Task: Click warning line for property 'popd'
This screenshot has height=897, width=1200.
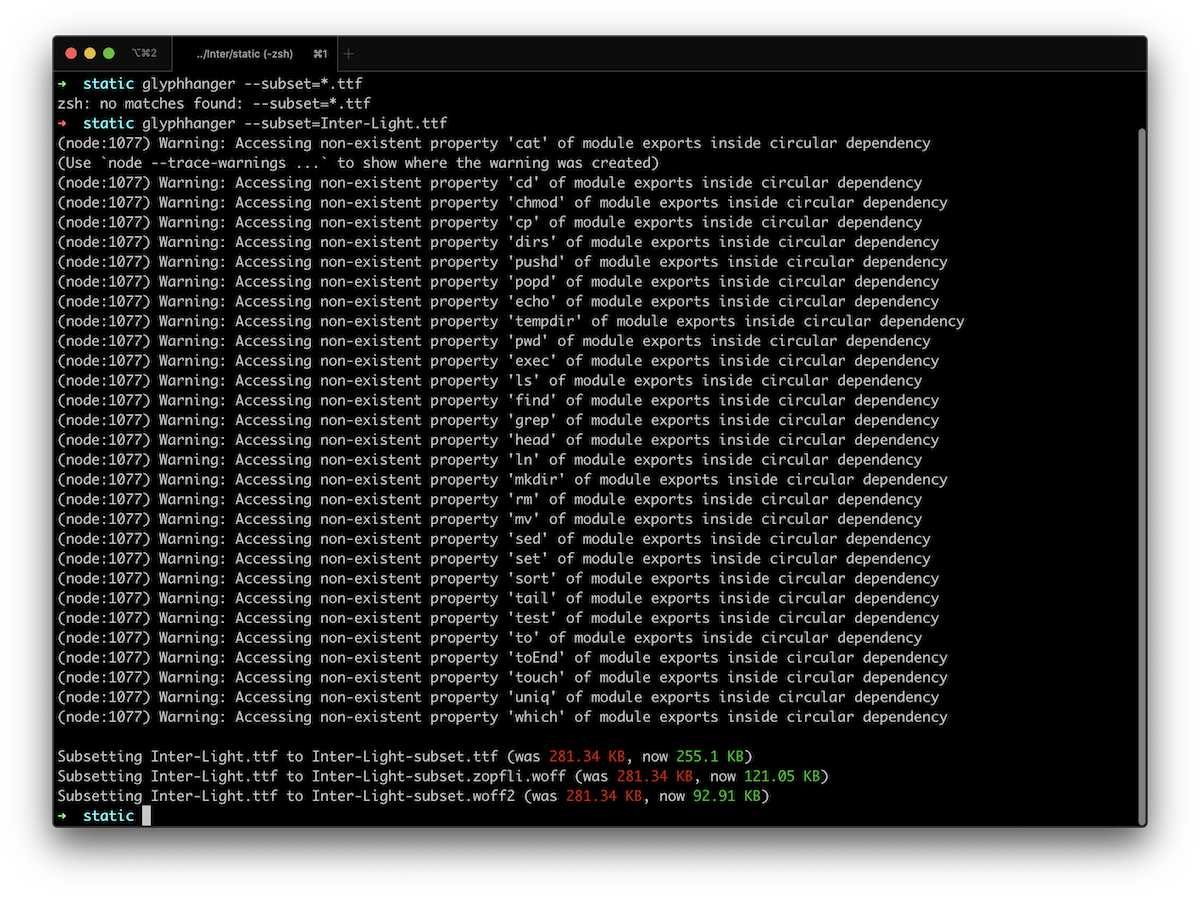Action: pos(498,282)
